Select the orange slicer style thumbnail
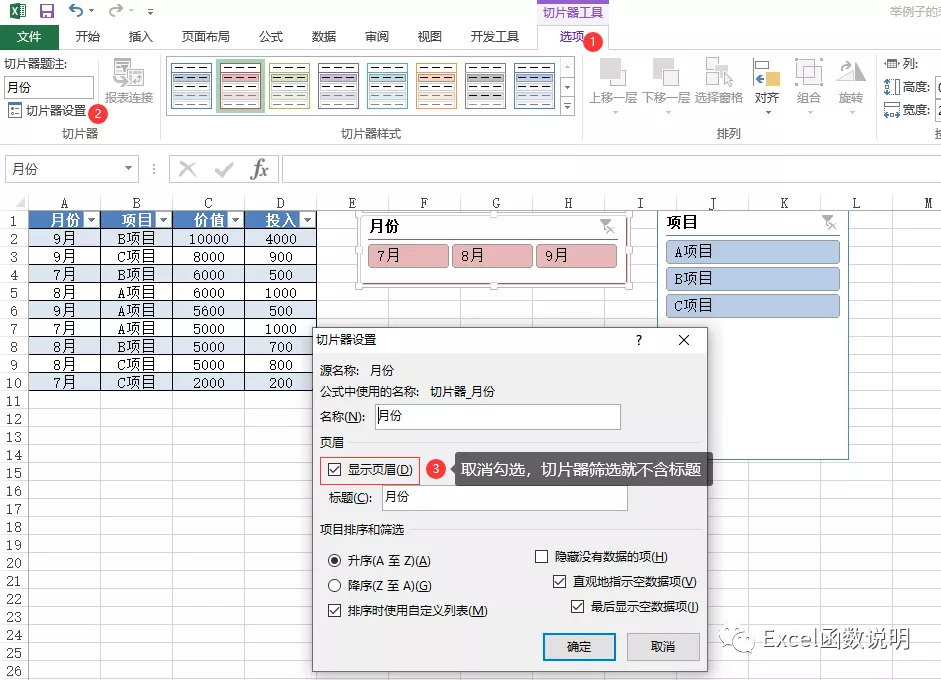Image resolution: width=941 pixels, height=680 pixels. [436, 86]
